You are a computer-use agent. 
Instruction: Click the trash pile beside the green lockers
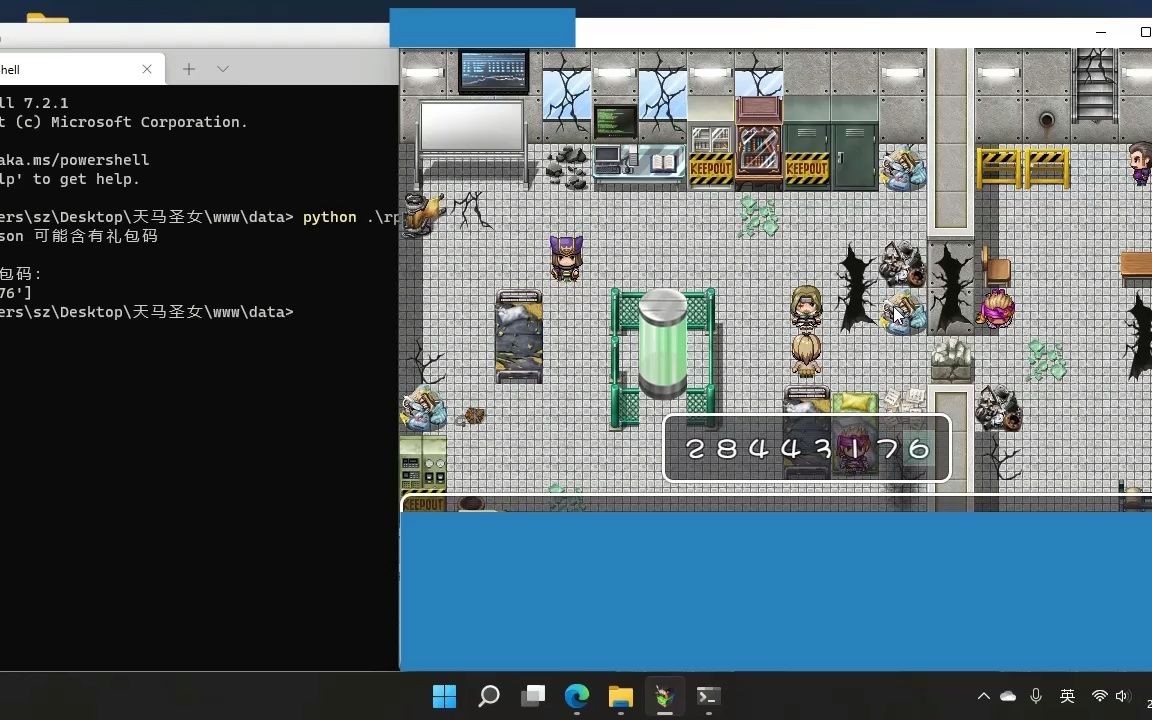tap(902, 168)
